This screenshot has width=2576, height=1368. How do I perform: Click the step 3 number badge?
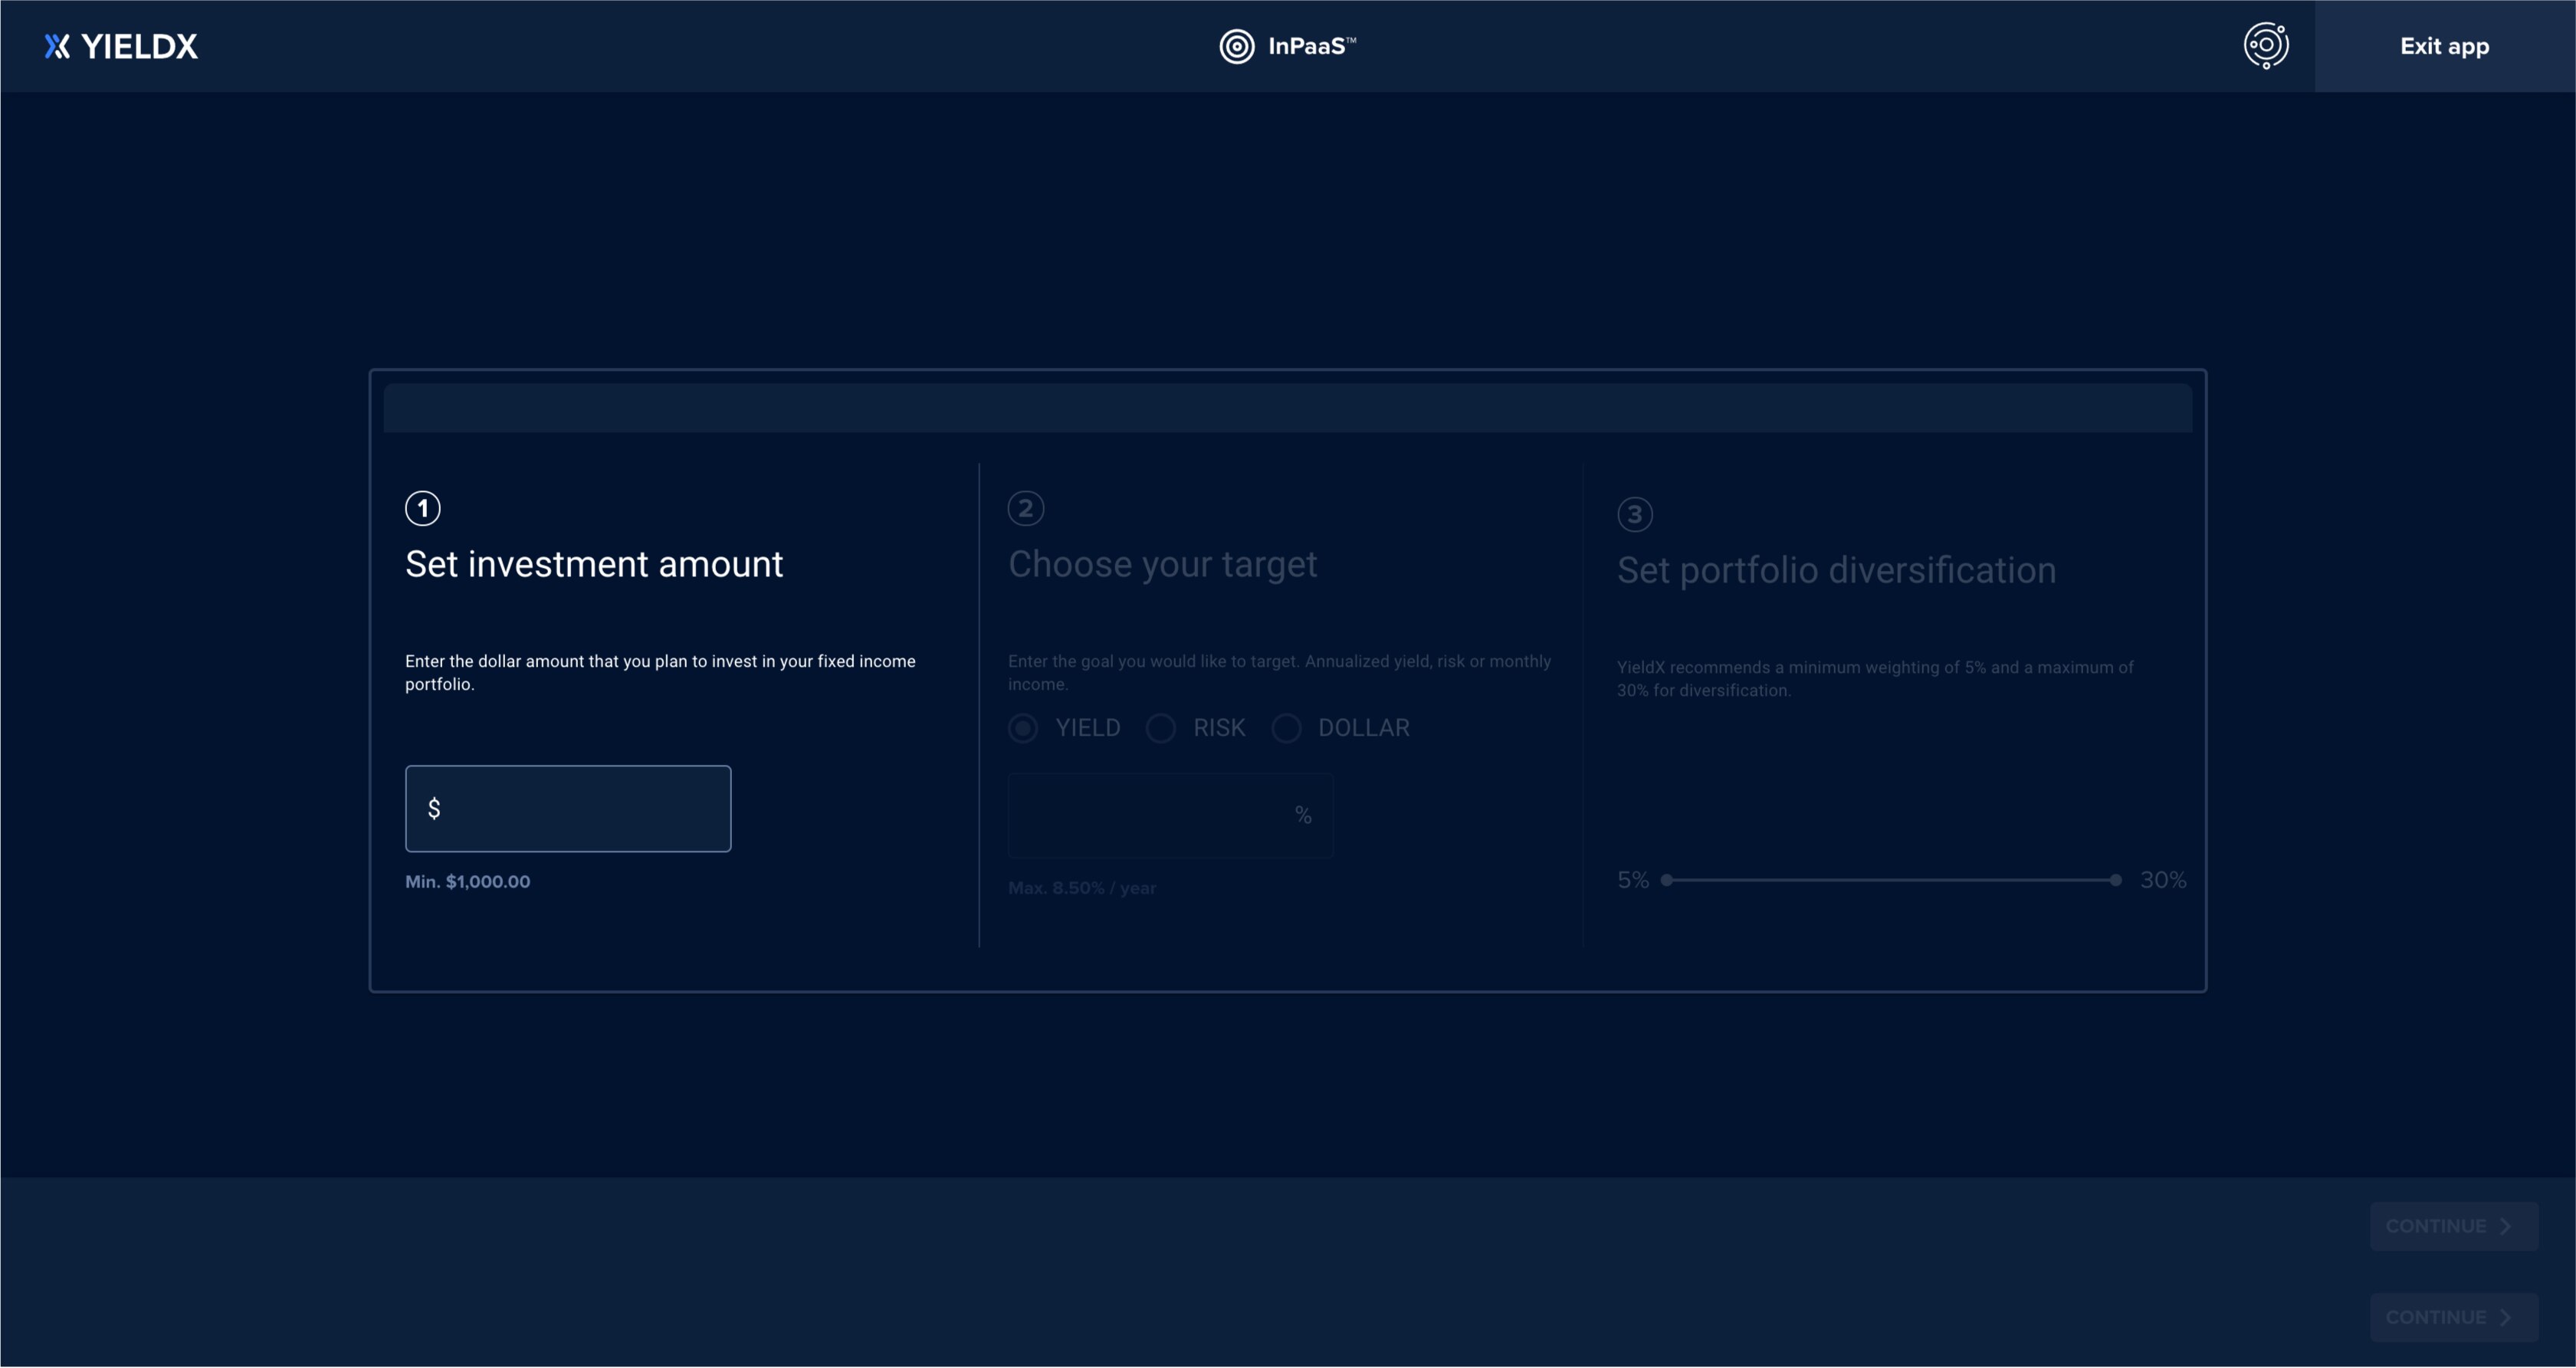coord(1634,514)
